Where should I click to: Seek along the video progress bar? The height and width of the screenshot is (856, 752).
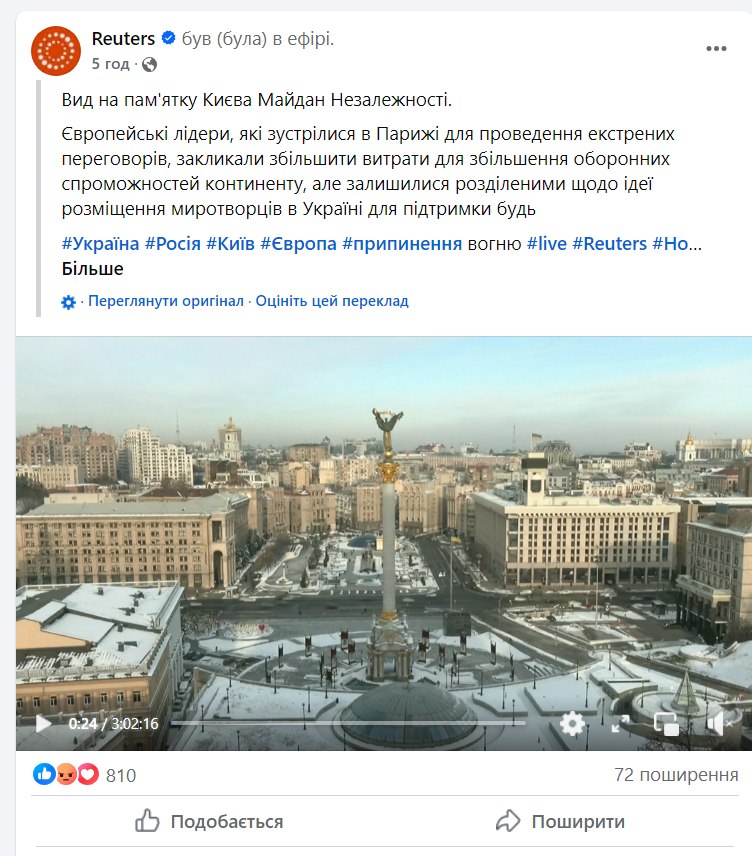[348, 723]
